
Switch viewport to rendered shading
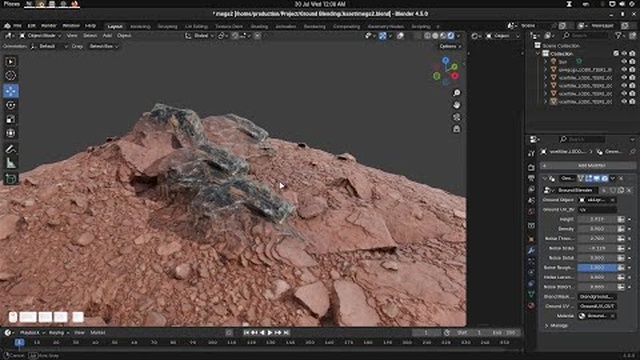(x=451, y=36)
